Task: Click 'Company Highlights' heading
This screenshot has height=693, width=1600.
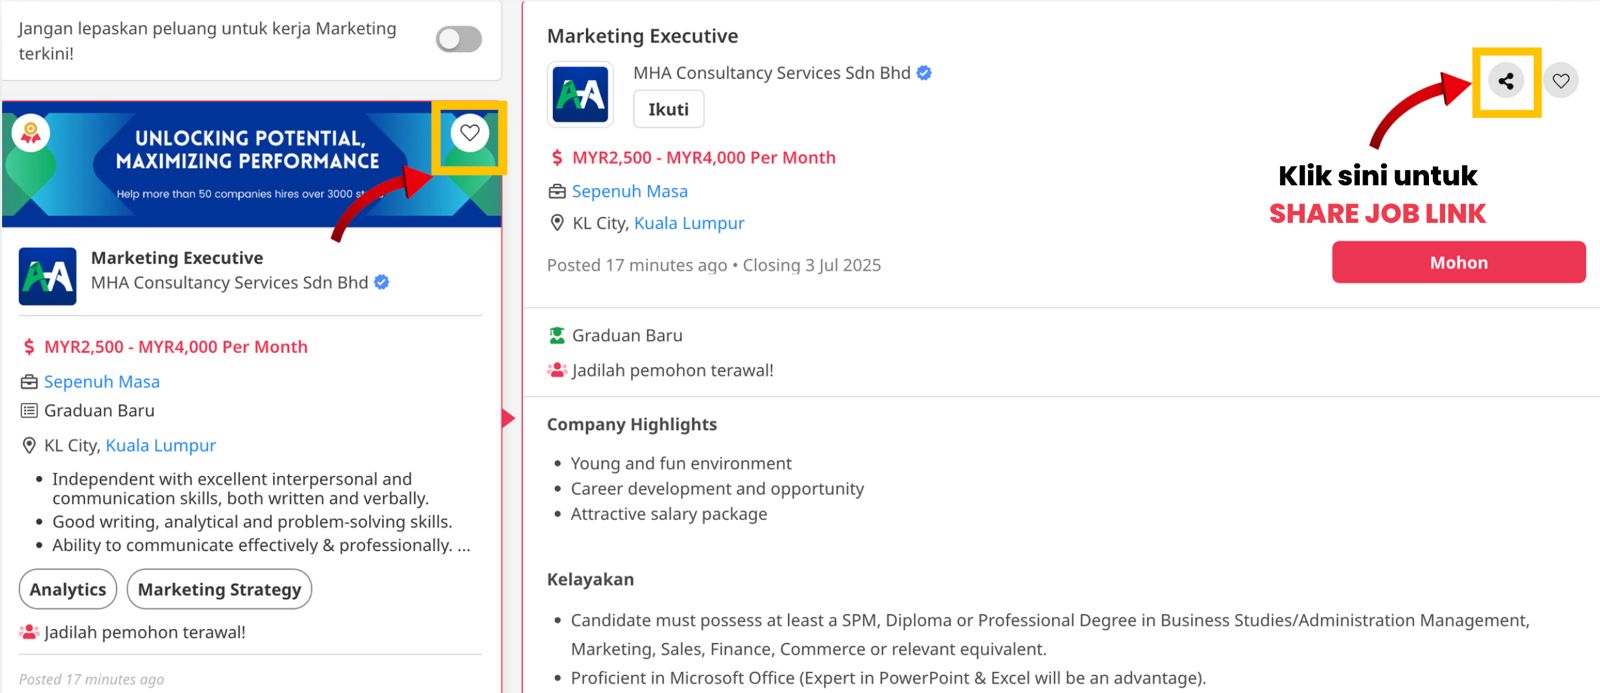Action: click(632, 424)
